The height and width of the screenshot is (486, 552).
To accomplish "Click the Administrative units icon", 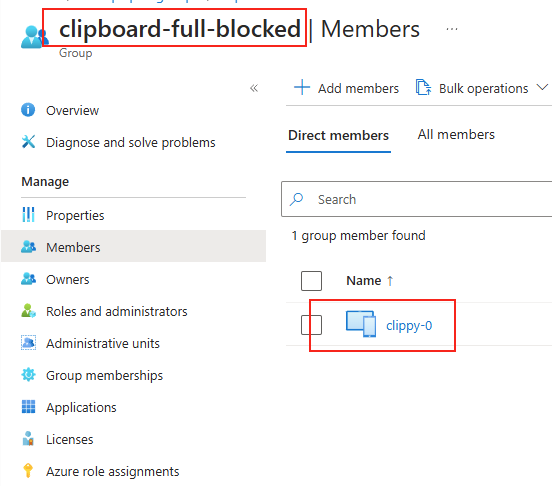I will [28, 343].
